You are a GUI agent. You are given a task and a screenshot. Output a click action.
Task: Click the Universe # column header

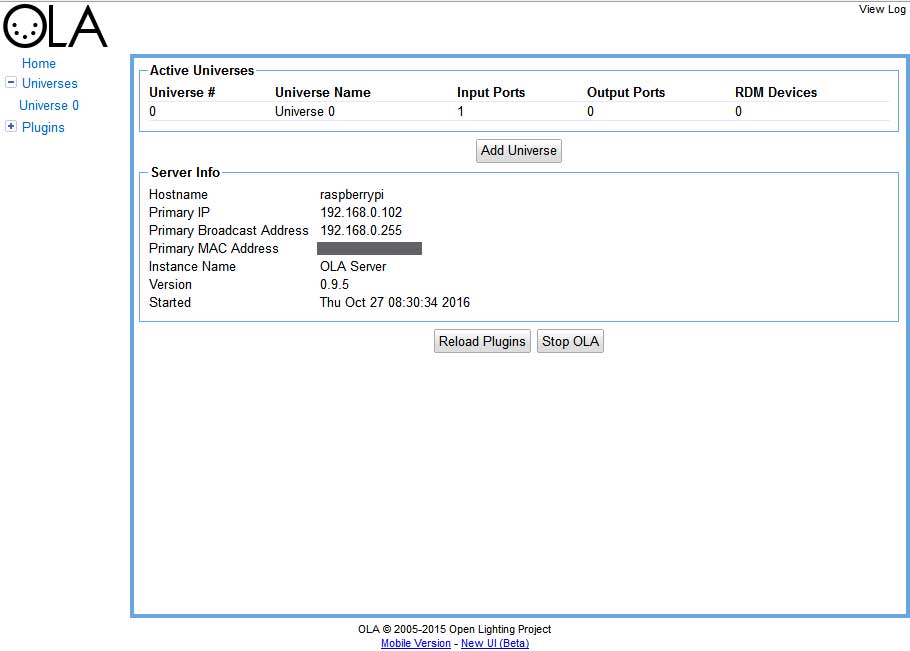182,93
